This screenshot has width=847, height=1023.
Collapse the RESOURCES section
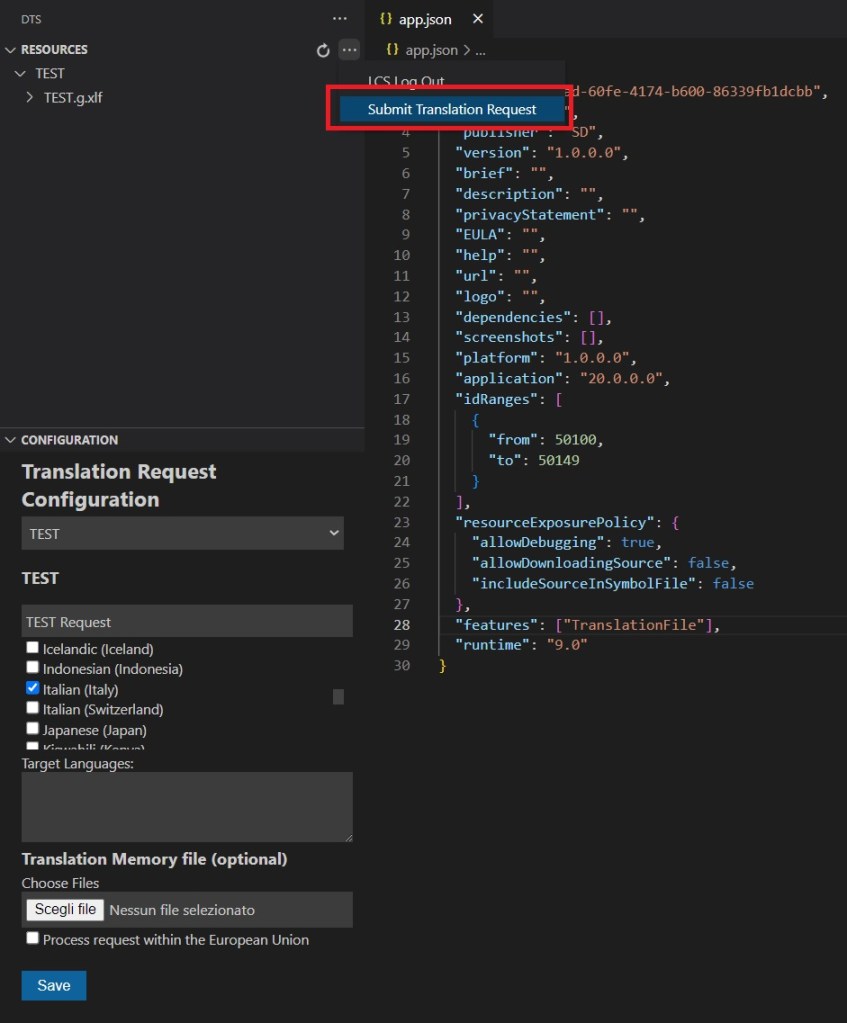(x=11, y=50)
